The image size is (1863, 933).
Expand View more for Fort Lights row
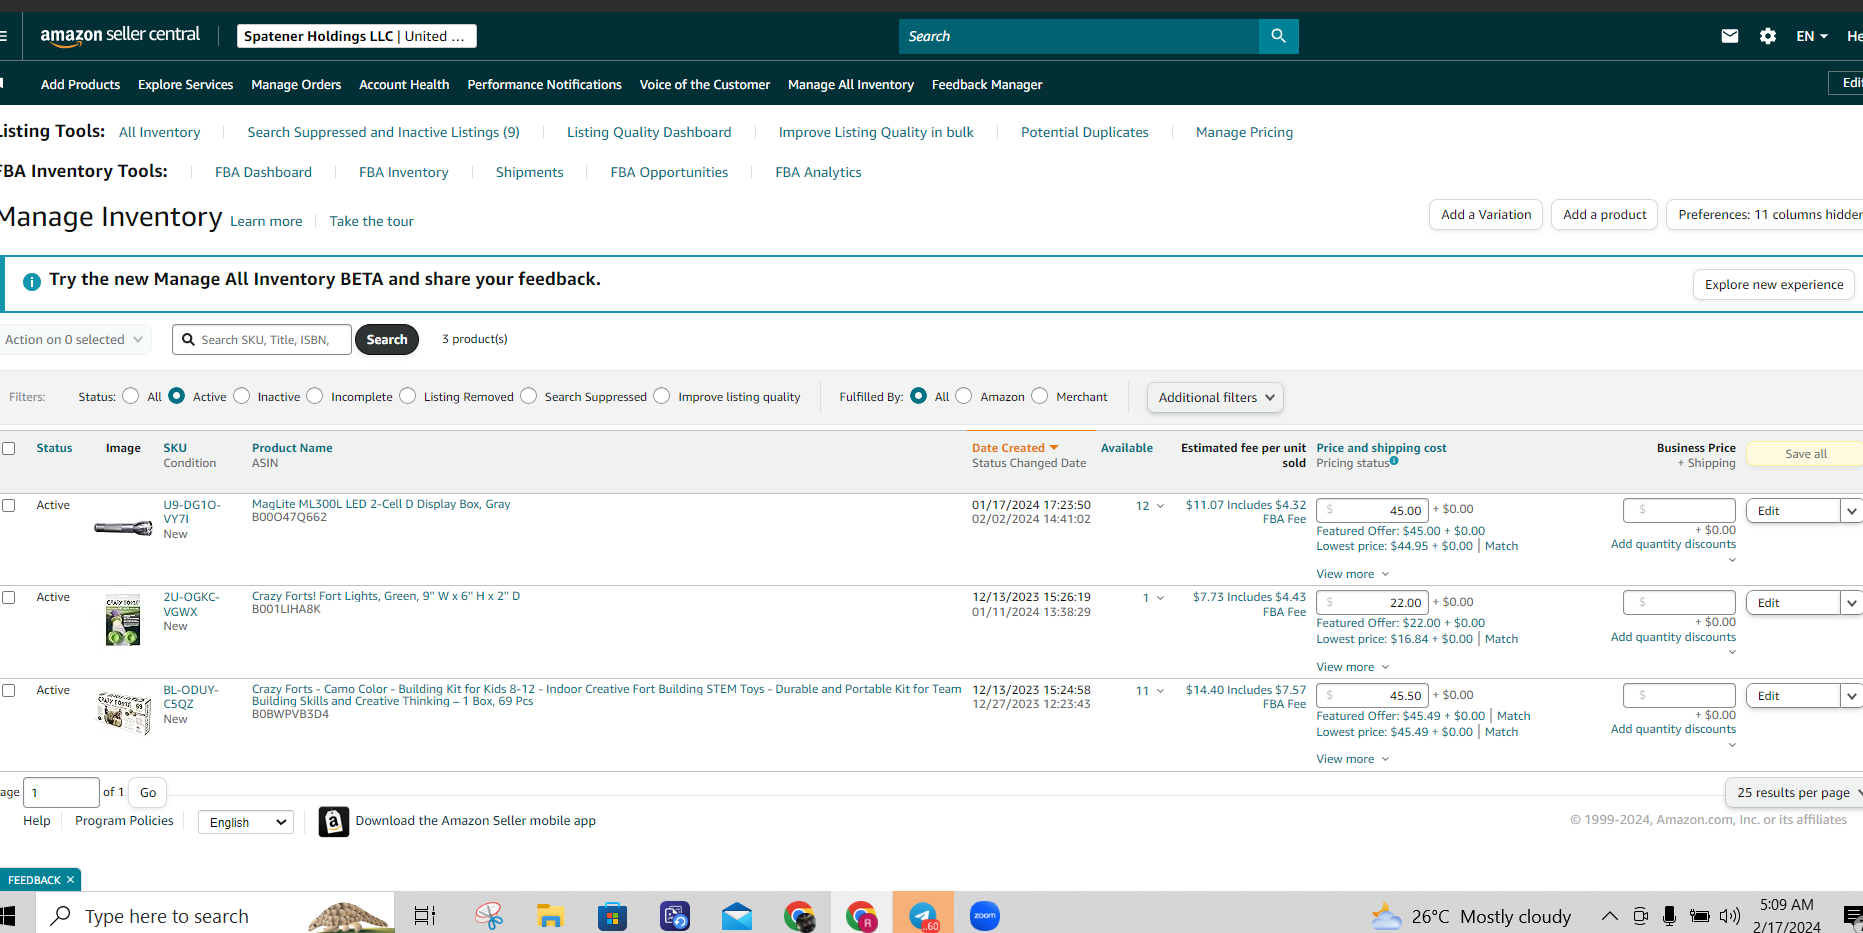1352,667
